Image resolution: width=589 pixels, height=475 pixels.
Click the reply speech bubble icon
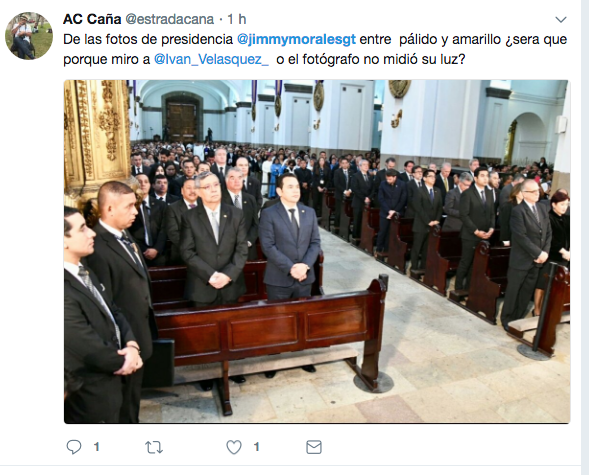[74, 447]
